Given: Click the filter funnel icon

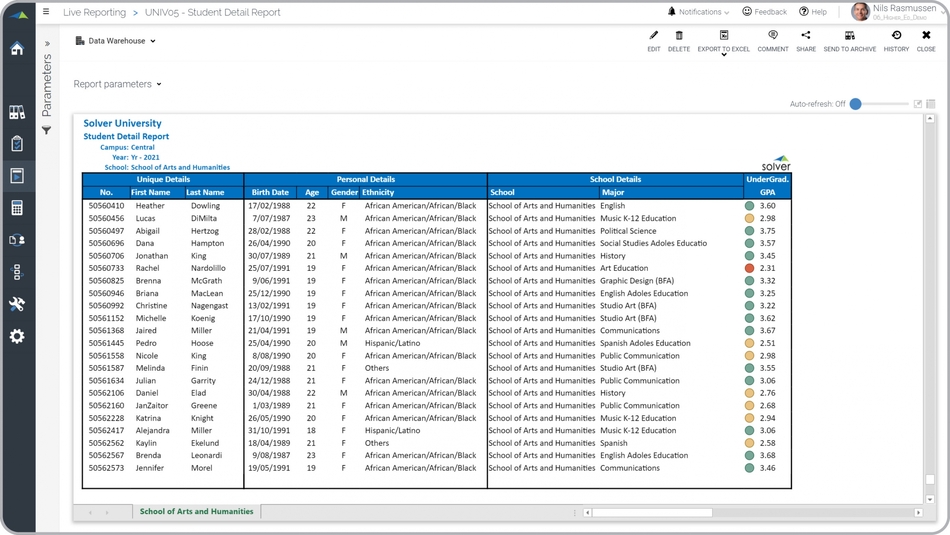Looking at the screenshot, I should click(46, 130).
